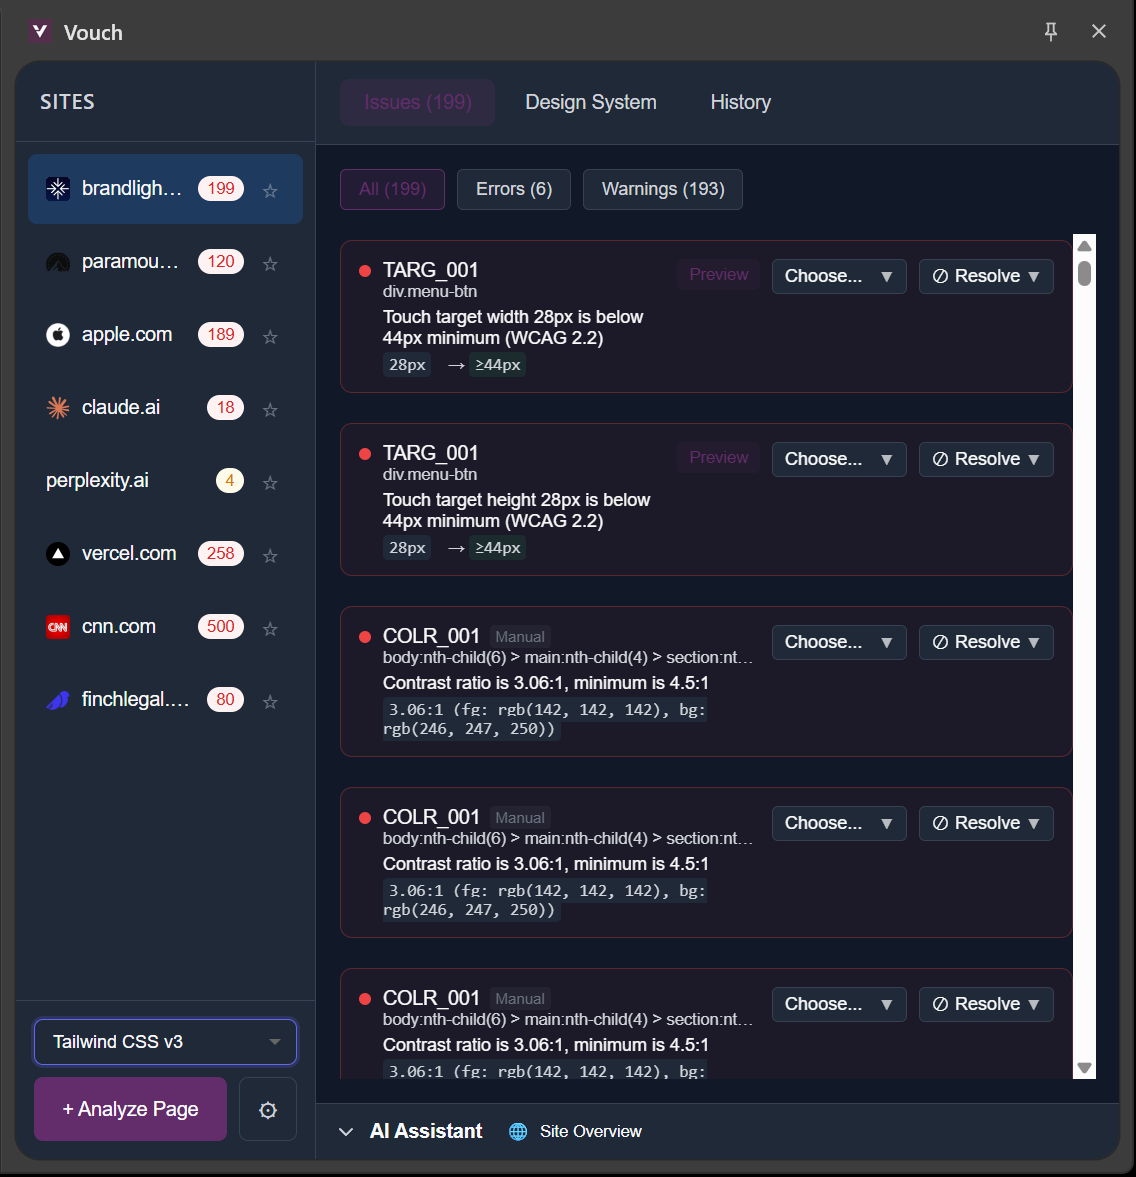The height and width of the screenshot is (1177, 1136).
Task: Click the vercel.com triangle icon
Action: click(57, 553)
